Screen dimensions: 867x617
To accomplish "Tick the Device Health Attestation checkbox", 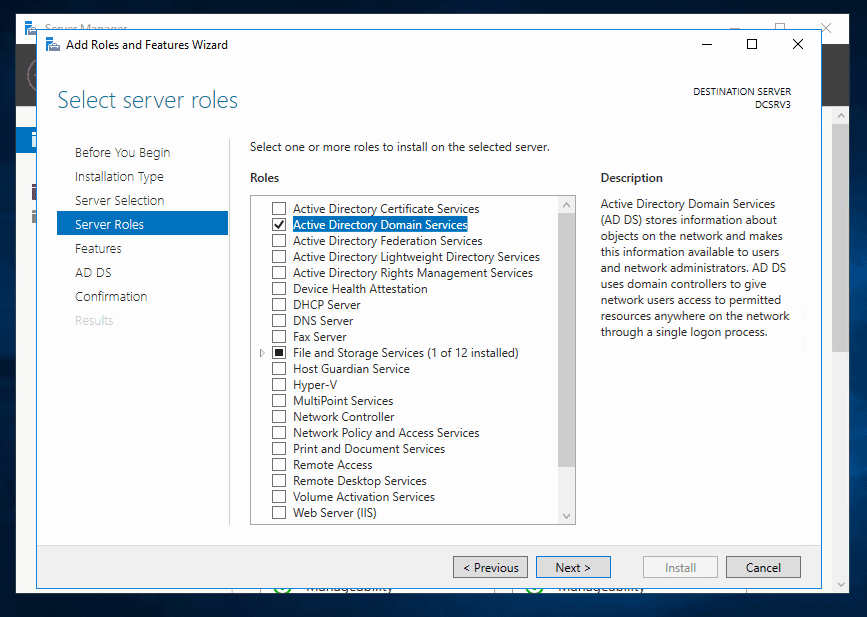I will click(279, 289).
